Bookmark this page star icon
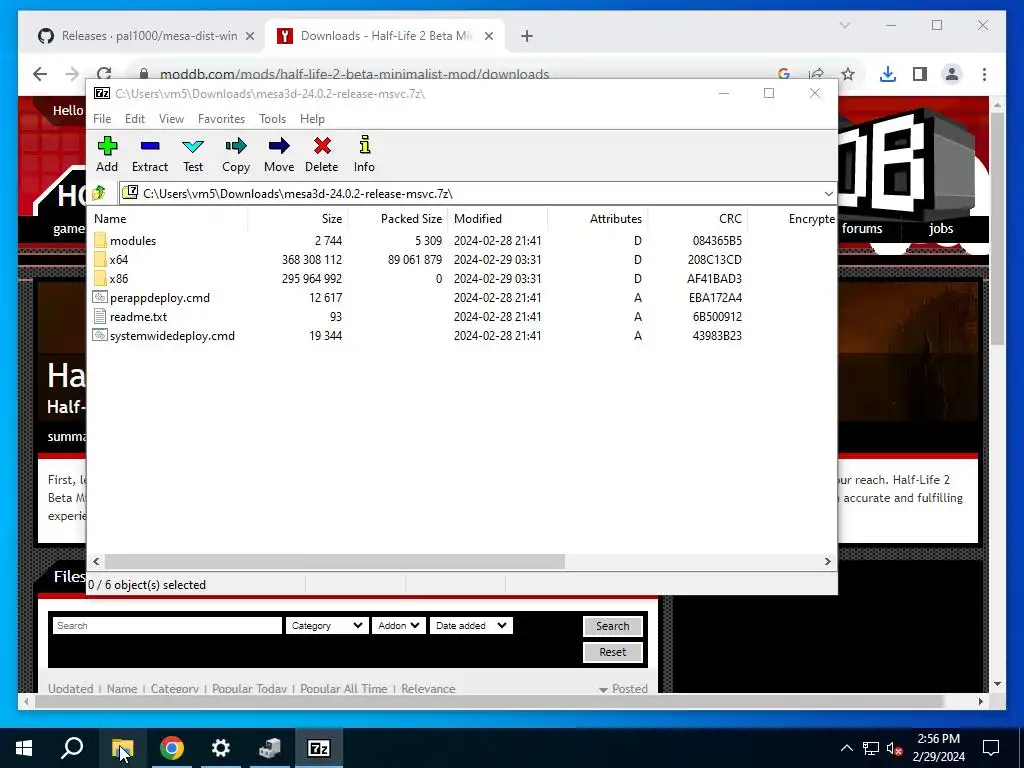The width and height of the screenshot is (1024, 768). pos(848,74)
